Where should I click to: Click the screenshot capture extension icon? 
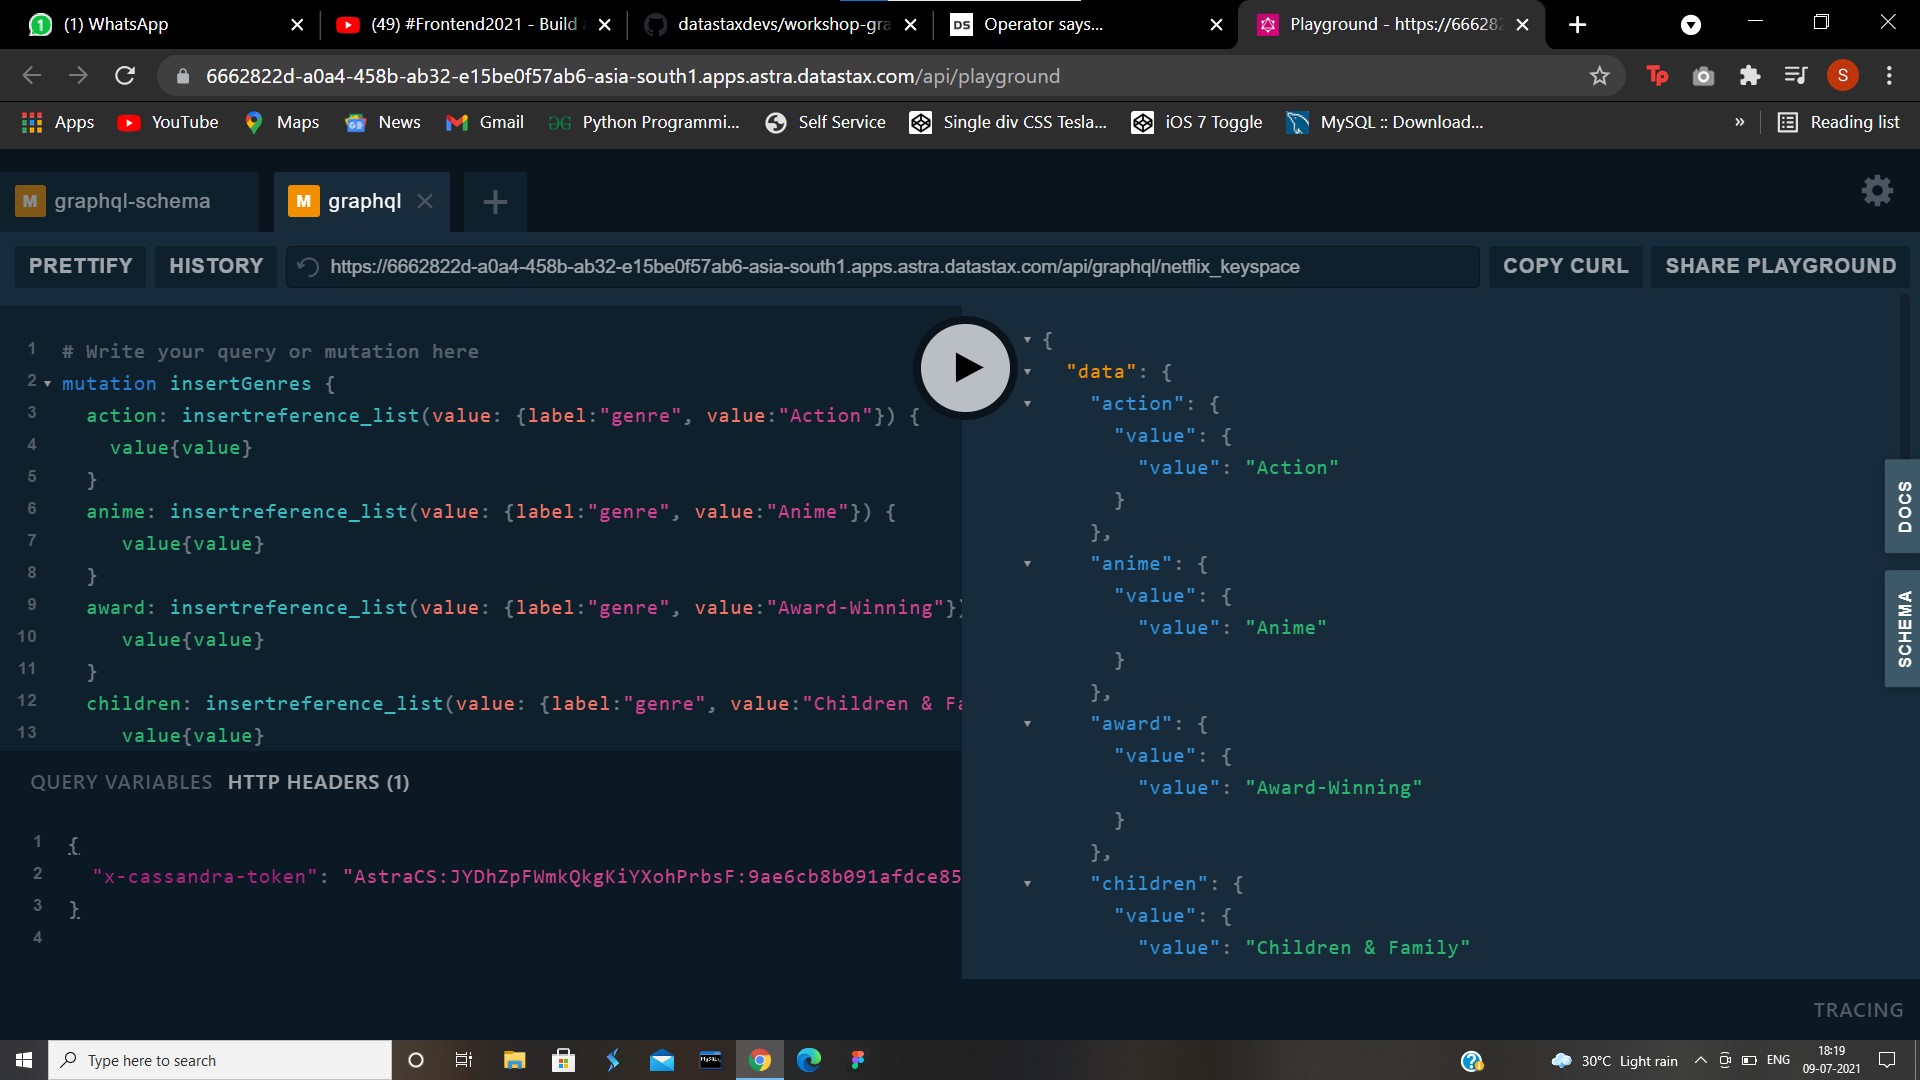(x=1703, y=75)
